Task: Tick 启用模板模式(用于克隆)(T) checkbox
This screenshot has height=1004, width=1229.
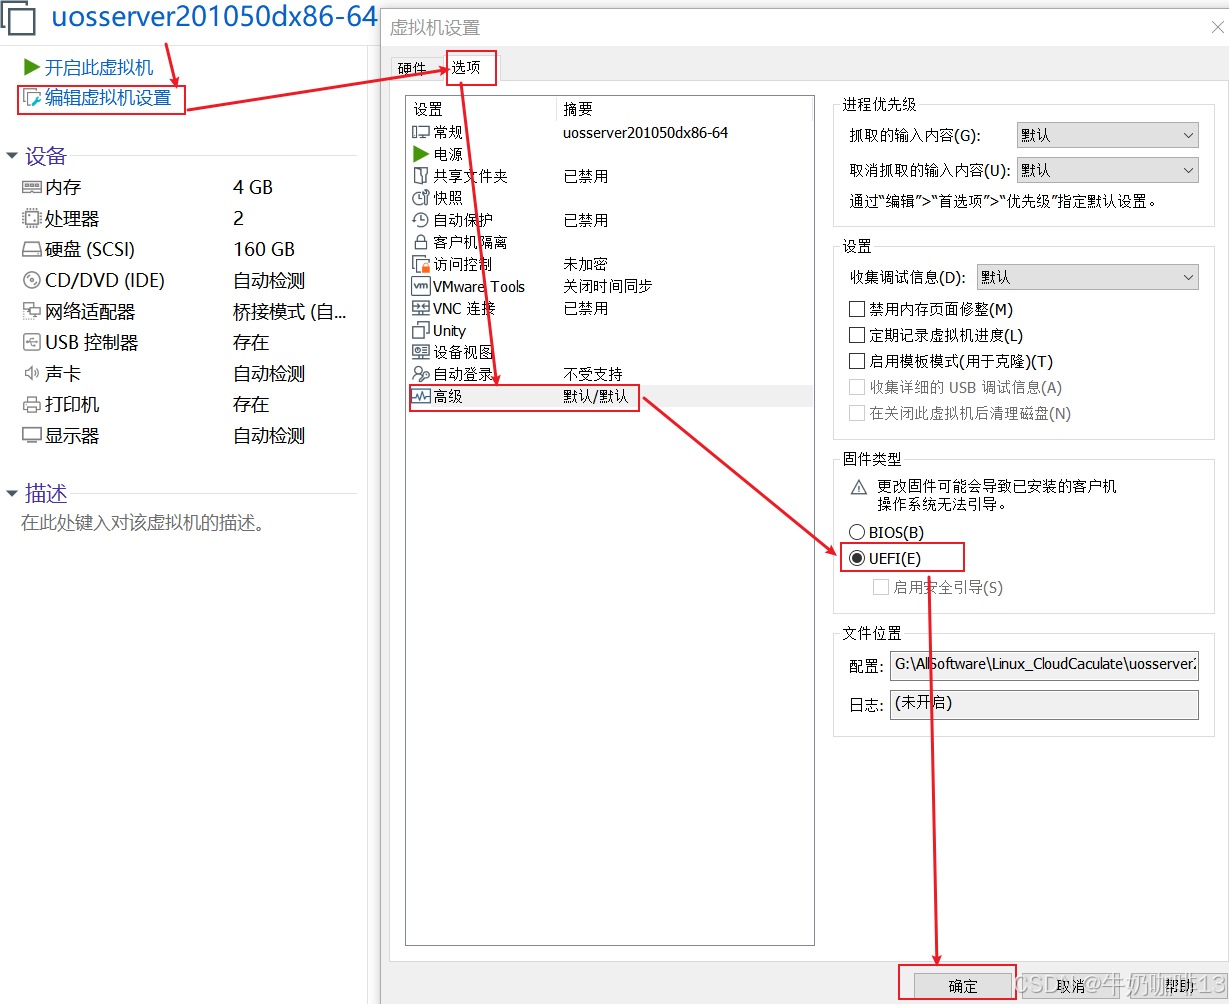Action: [x=856, y=362]
